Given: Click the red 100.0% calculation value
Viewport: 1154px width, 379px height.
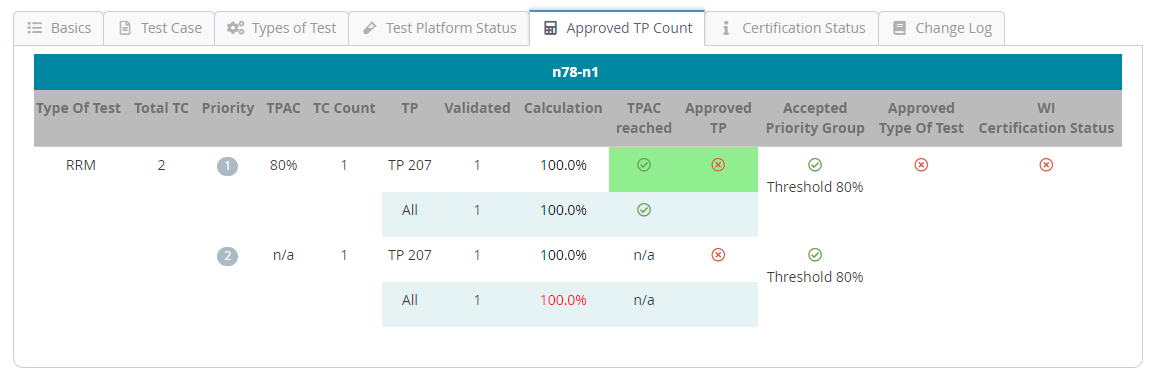Looking at the screenshot, I should [x=563, y=300].
